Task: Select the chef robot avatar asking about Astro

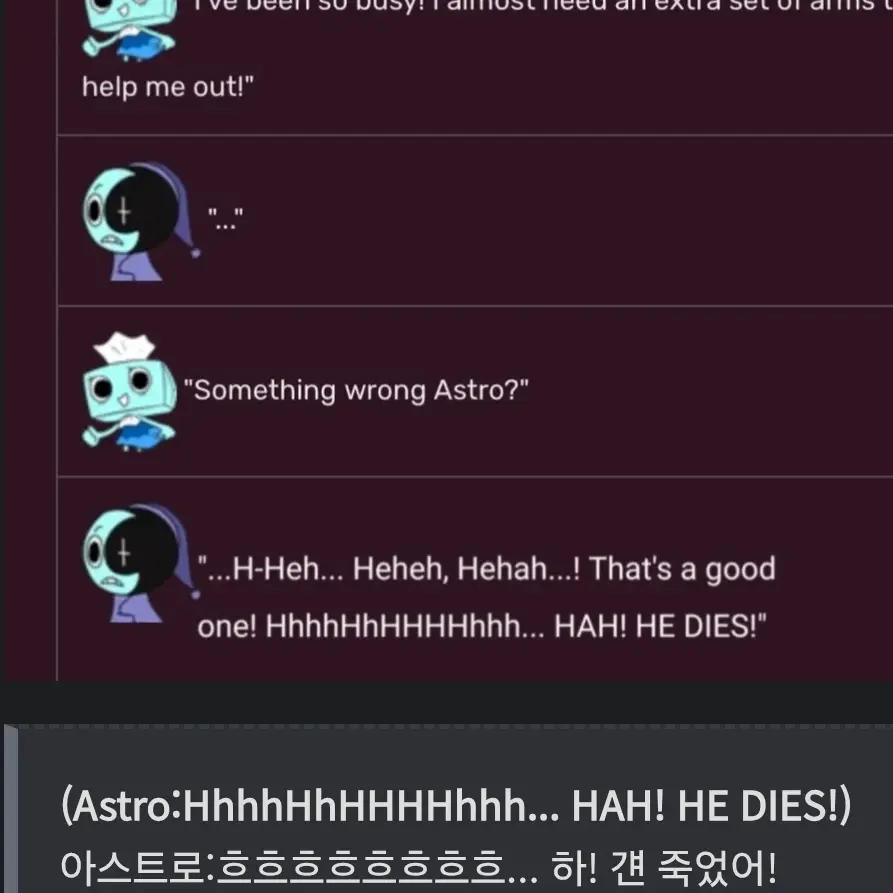Action: click(130, 391)
